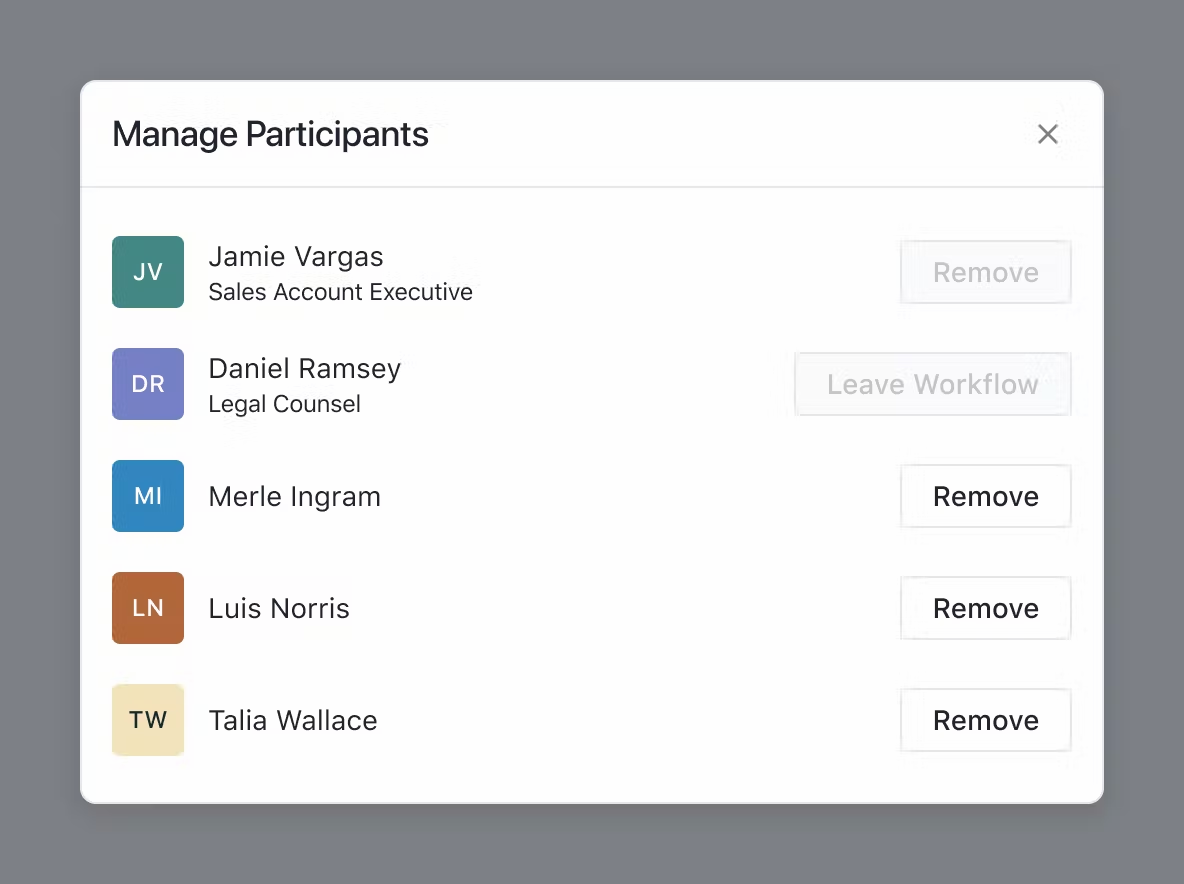Viewport: 1184px width, 884px height.
Task: Click the TW avatar for Talia Wallace
Action: [x=148, y=720]
